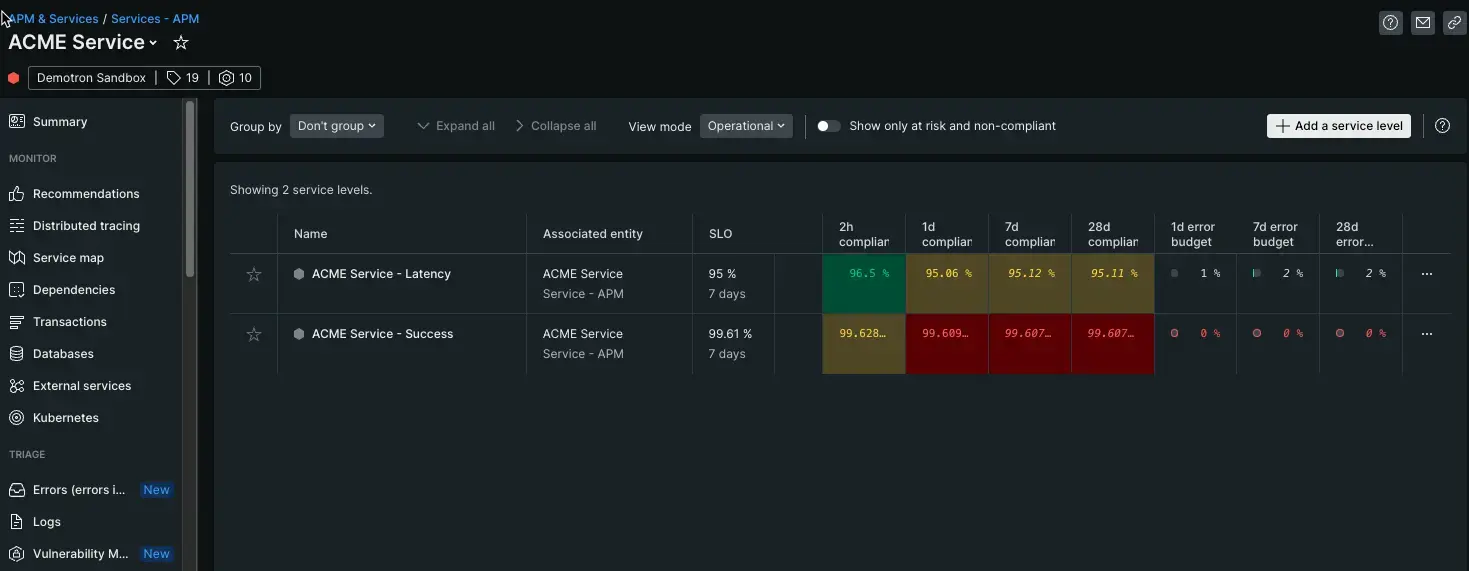This screenshot has width=1469, height=571.
Task: Select Transactions in the sidebar
Action: [69, 322]
